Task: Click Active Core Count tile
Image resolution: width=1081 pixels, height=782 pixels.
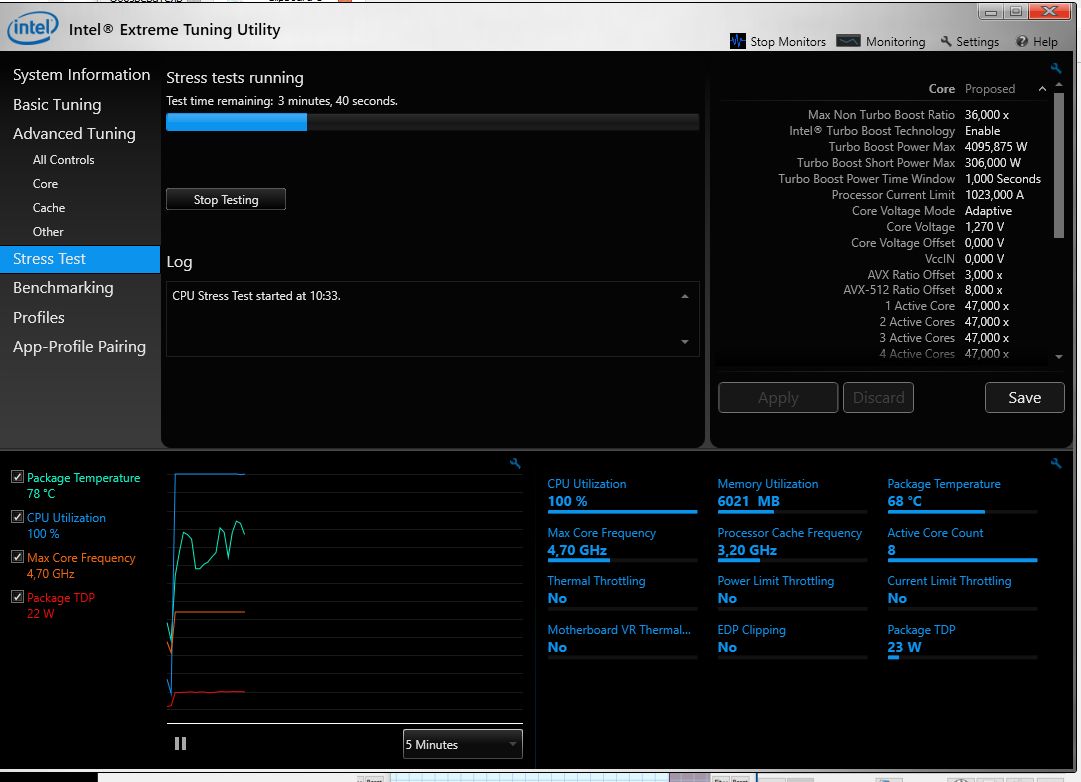Action: coord(962,544)
